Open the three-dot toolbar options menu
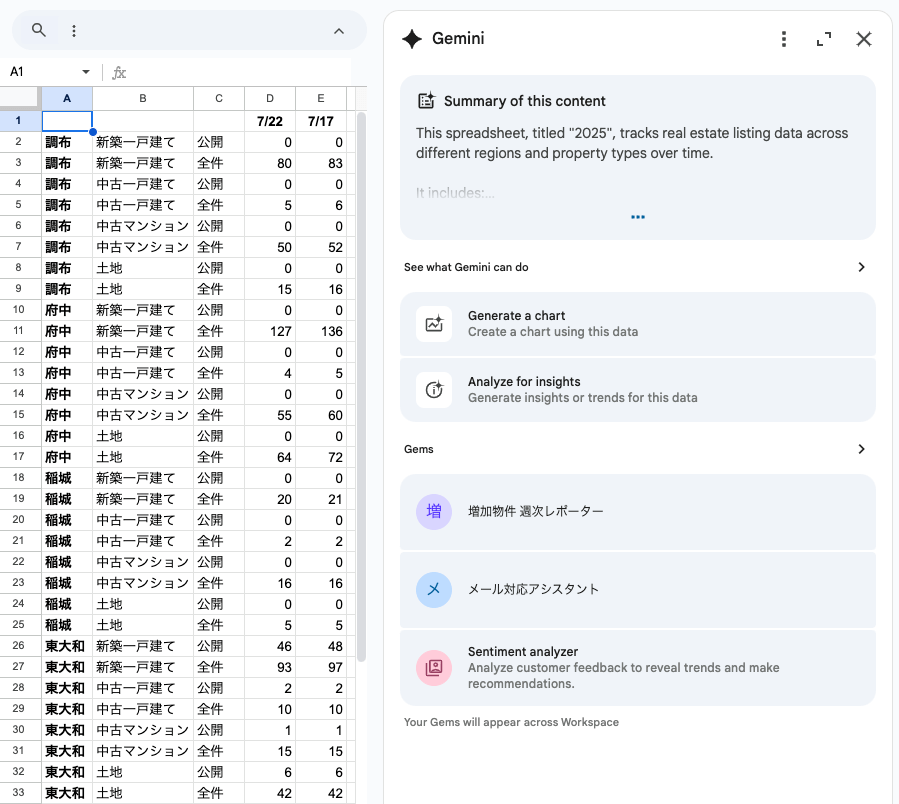Screen dimensions: 899x804 (74, 30)
